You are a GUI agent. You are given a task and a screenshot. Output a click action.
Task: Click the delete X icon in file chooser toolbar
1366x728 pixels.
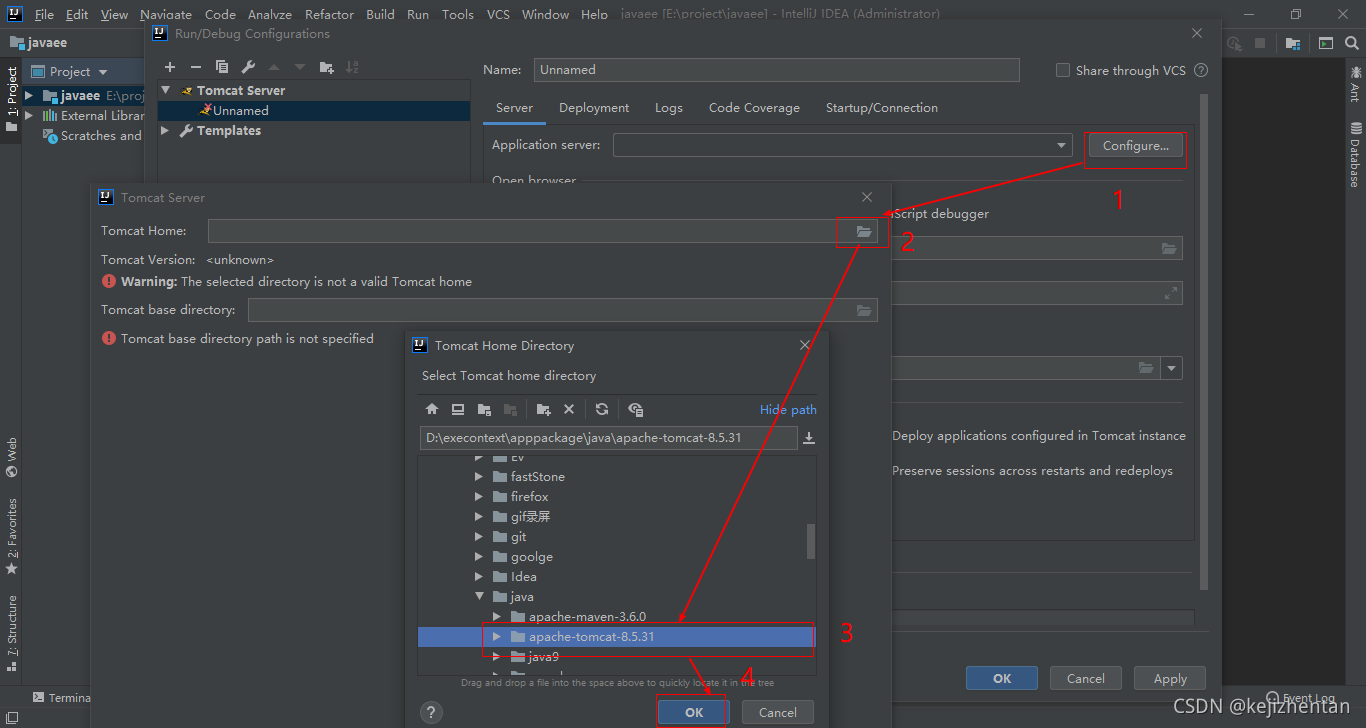click(569, 409)
